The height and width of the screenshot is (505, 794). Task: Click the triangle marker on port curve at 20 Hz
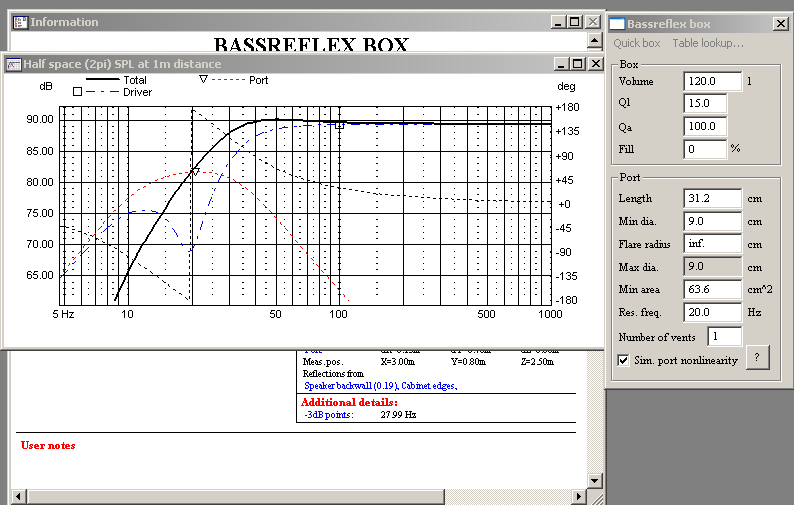[x=195, y=172]
